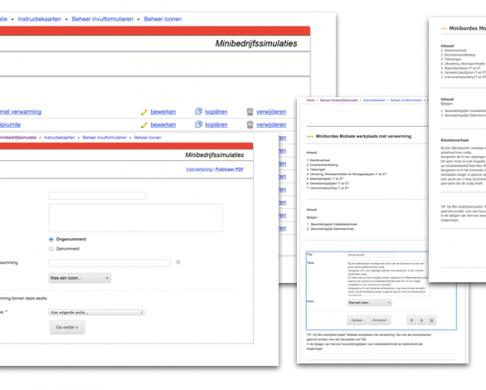The image size is (486, 390).
Task: Click the trash icon in the 'oruimte' row
Action: point(250,125)
